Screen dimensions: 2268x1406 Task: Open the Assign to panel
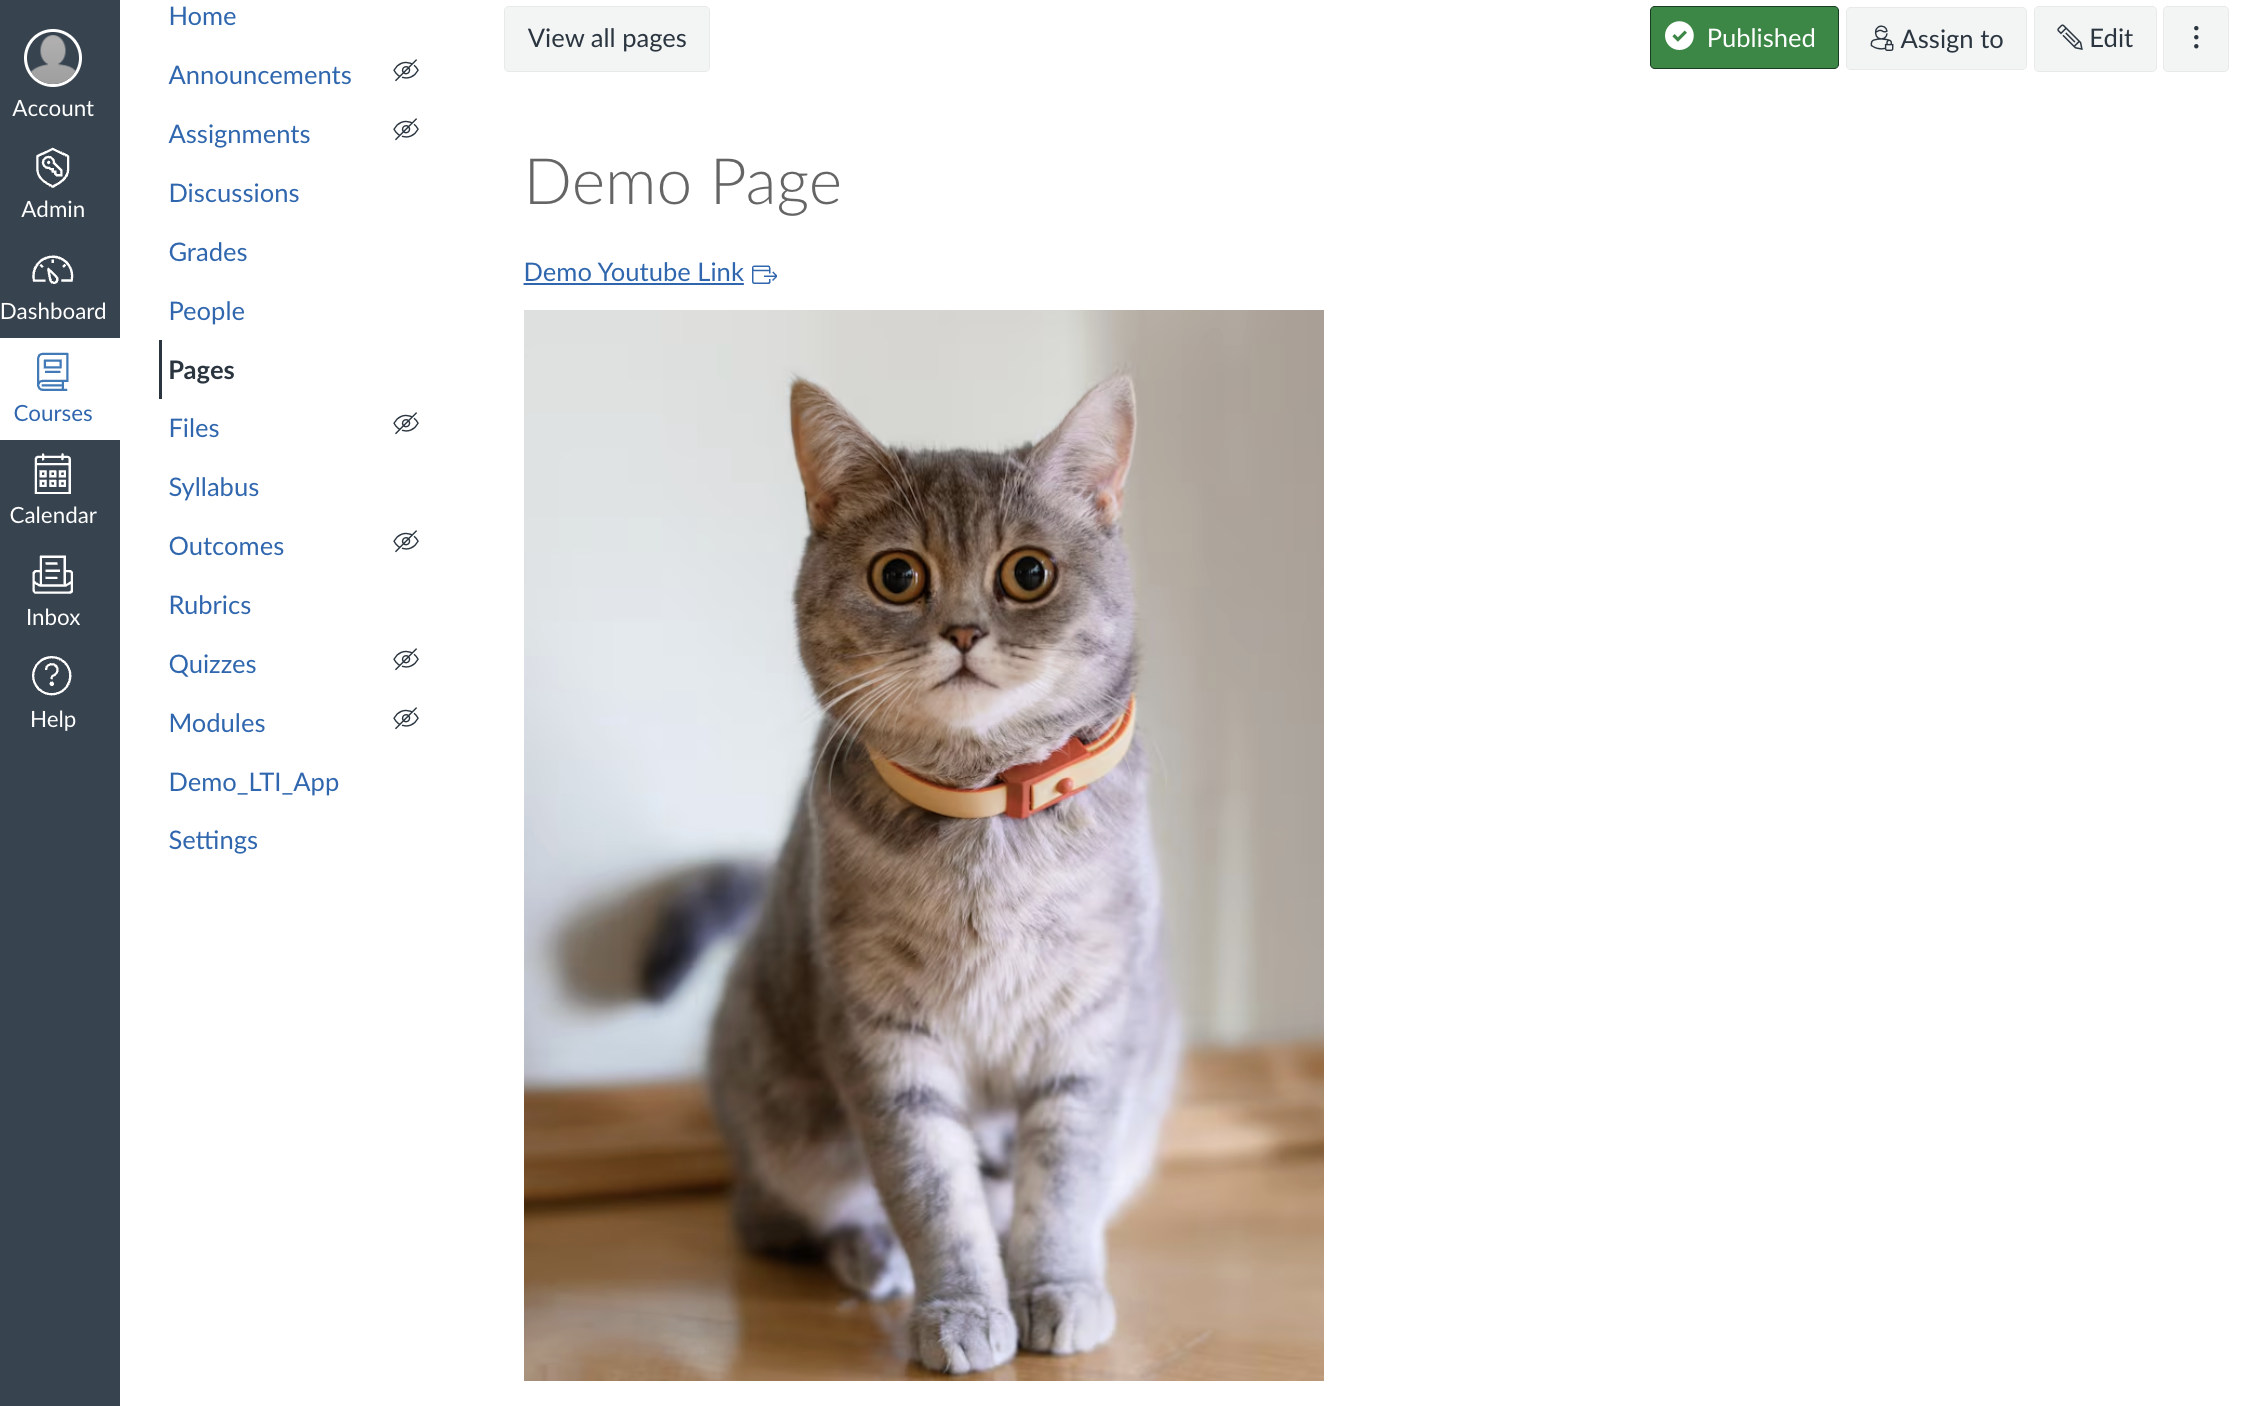[1936, 38]
